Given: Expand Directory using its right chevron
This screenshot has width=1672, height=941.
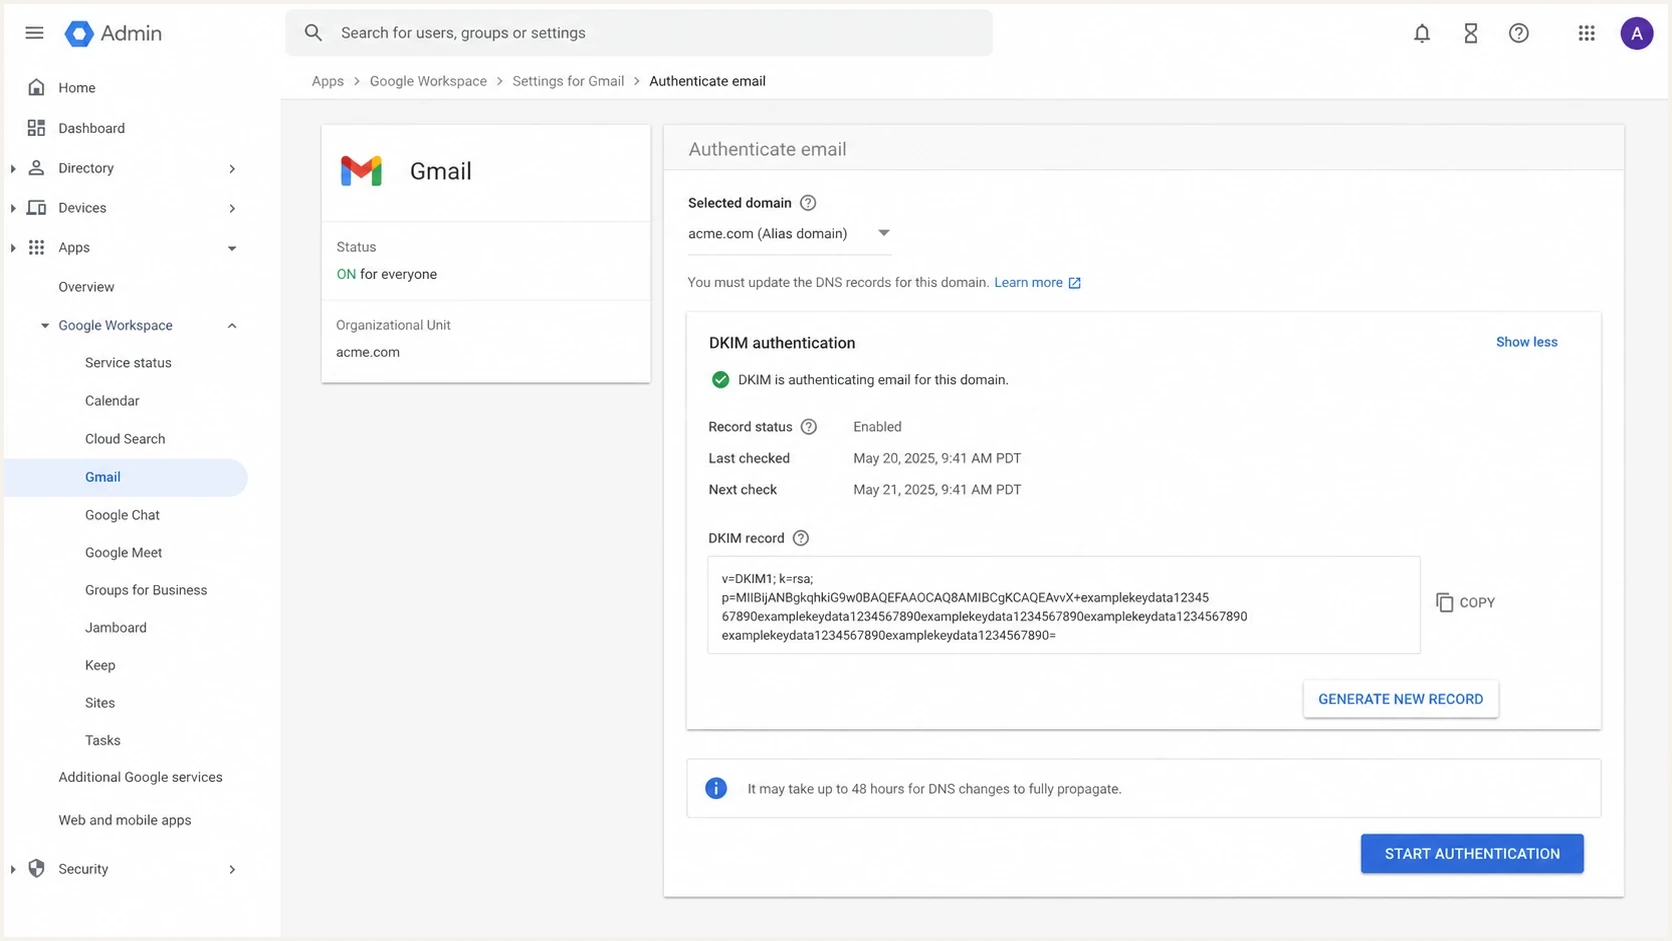Looking at the screenshot, I should (232, 168).
